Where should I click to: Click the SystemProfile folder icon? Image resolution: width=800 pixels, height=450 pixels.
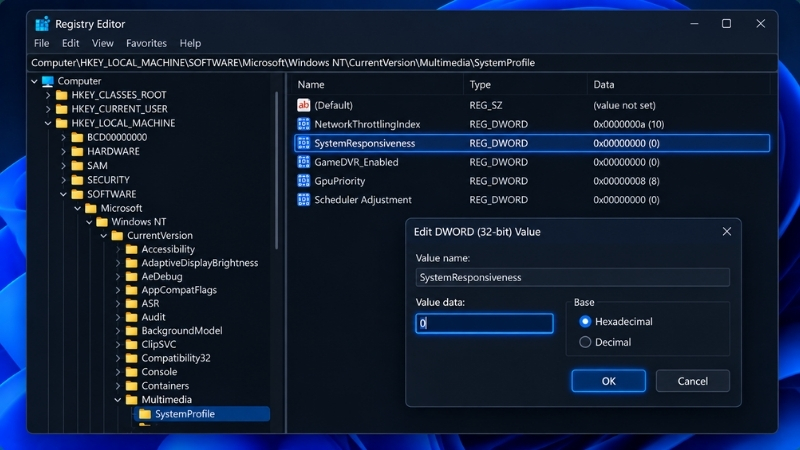tap(145, 414)
